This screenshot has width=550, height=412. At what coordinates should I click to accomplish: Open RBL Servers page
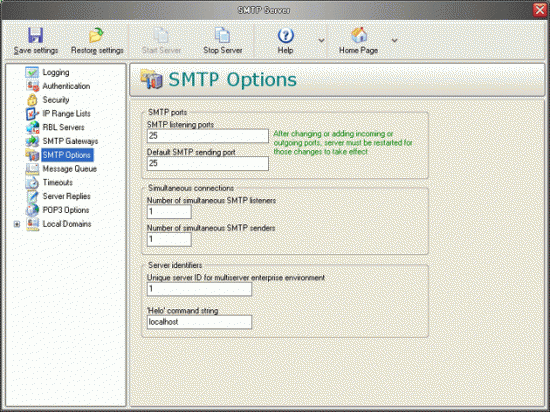coord(63,127)
